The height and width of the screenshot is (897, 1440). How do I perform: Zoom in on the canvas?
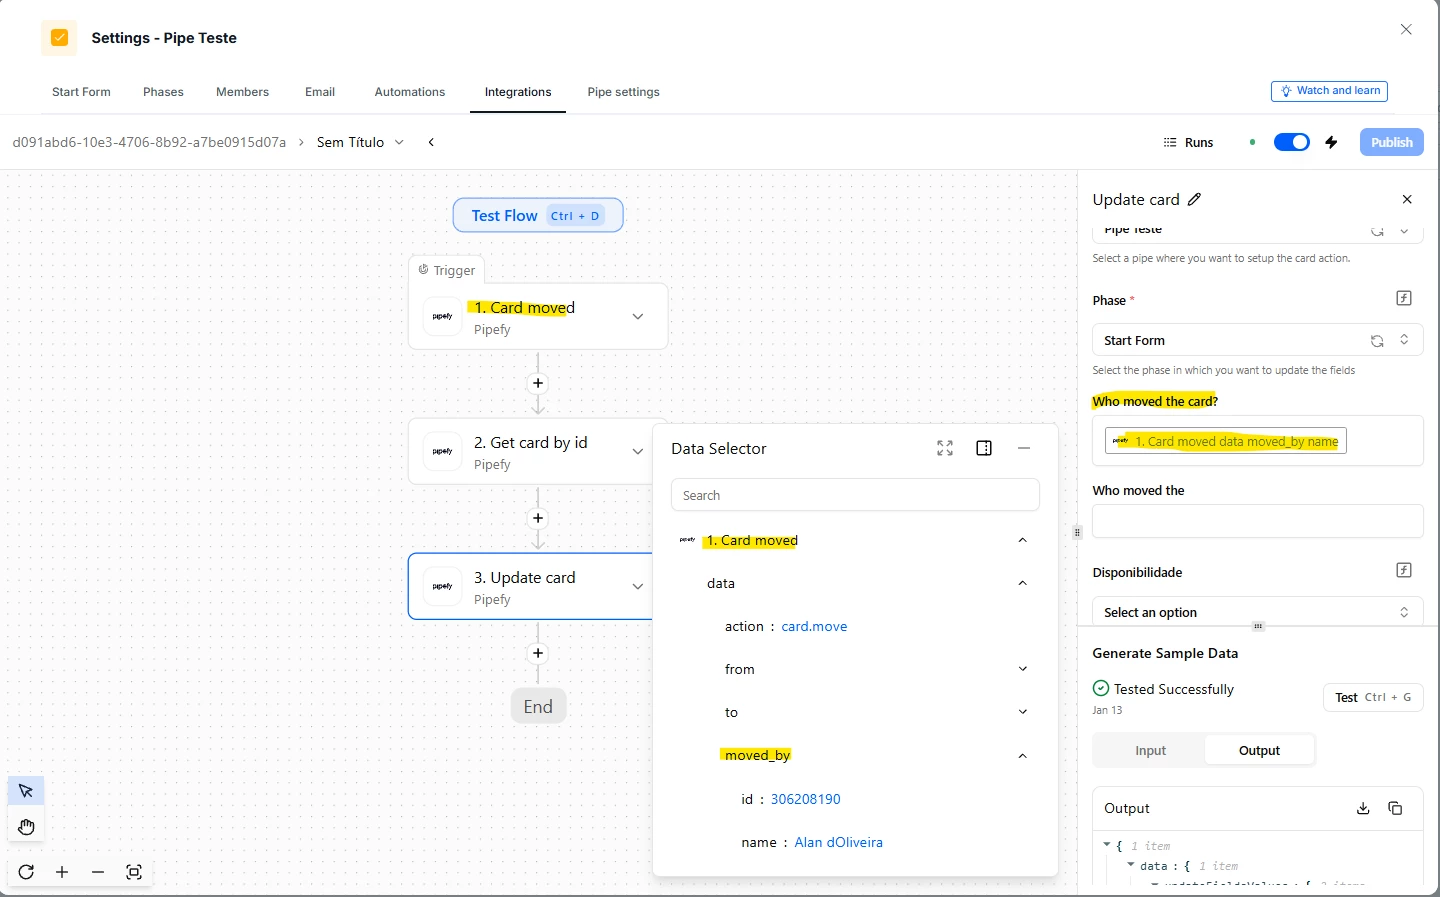[62, 872]
